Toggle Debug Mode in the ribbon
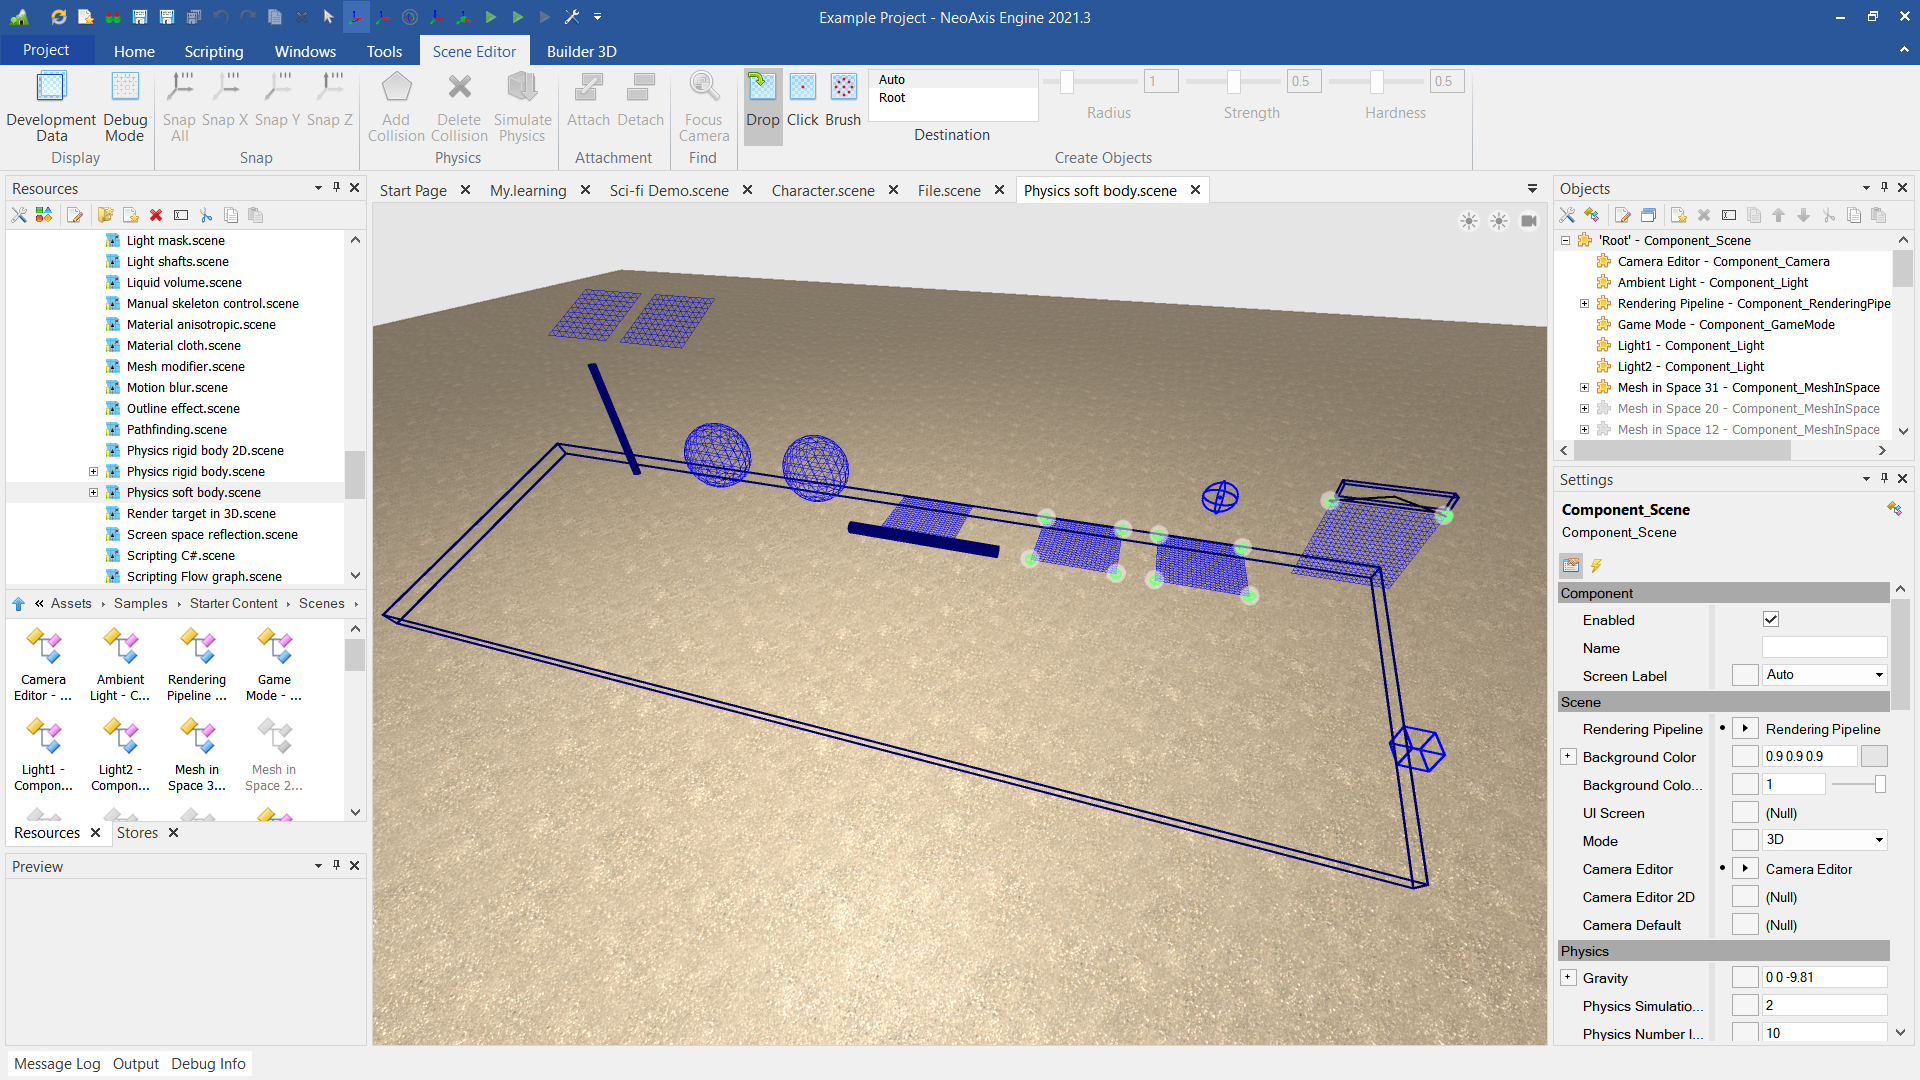This screenshot has height=1080, width=1920. click(125, 87)
